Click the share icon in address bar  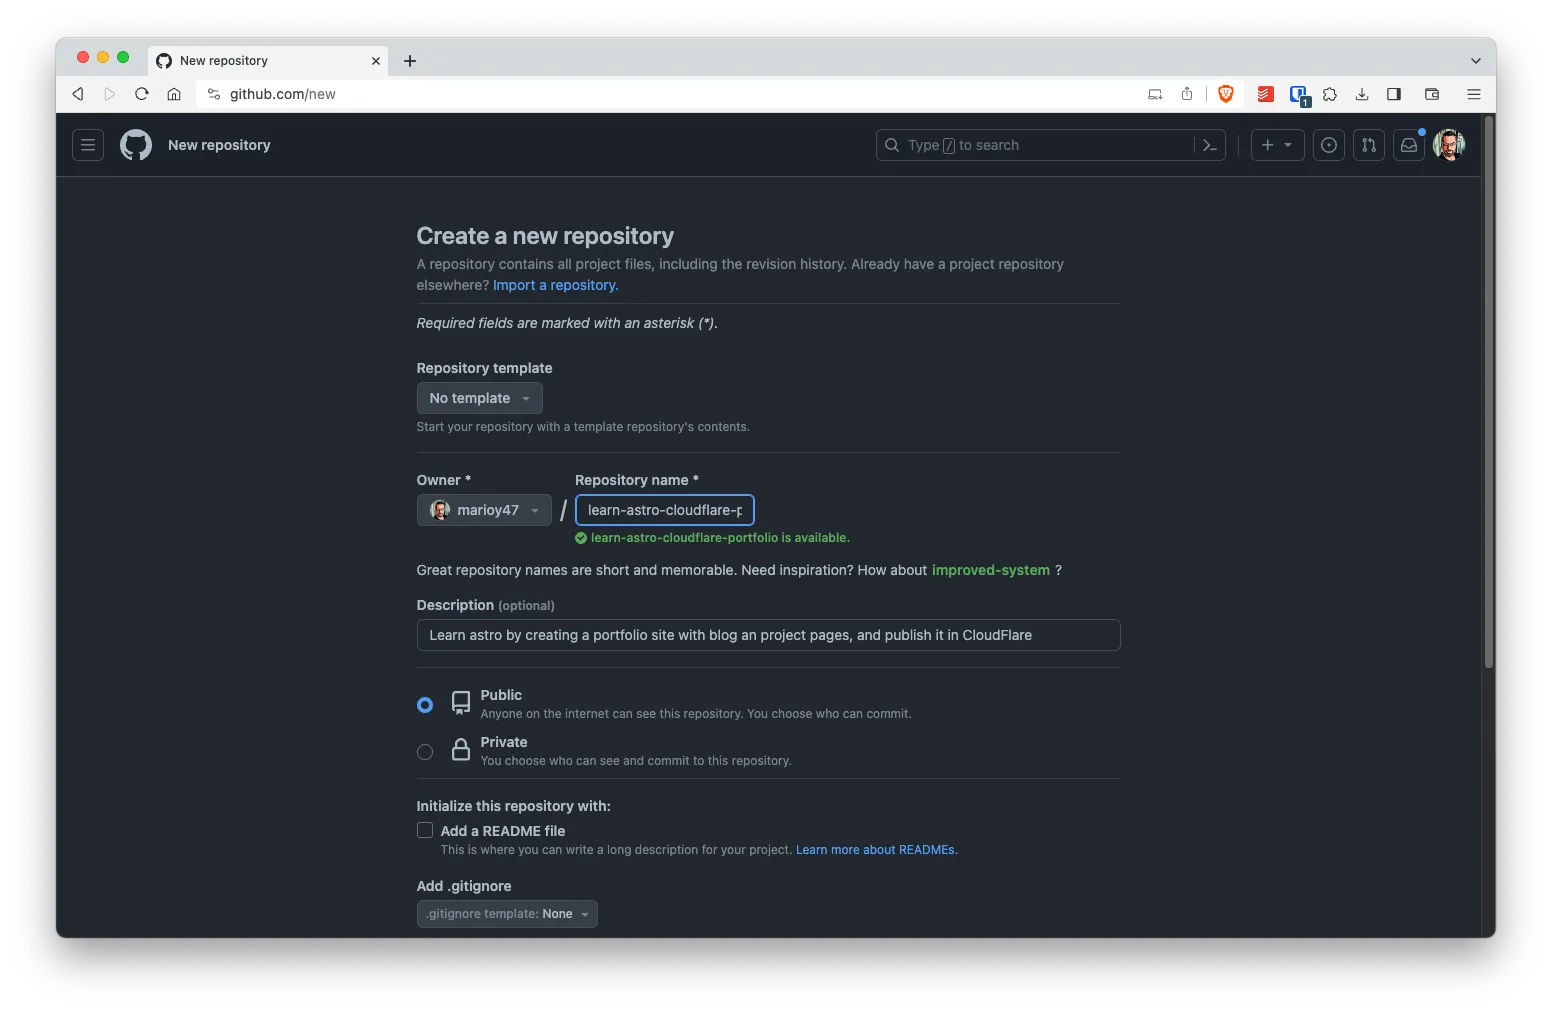(1187, 94)
